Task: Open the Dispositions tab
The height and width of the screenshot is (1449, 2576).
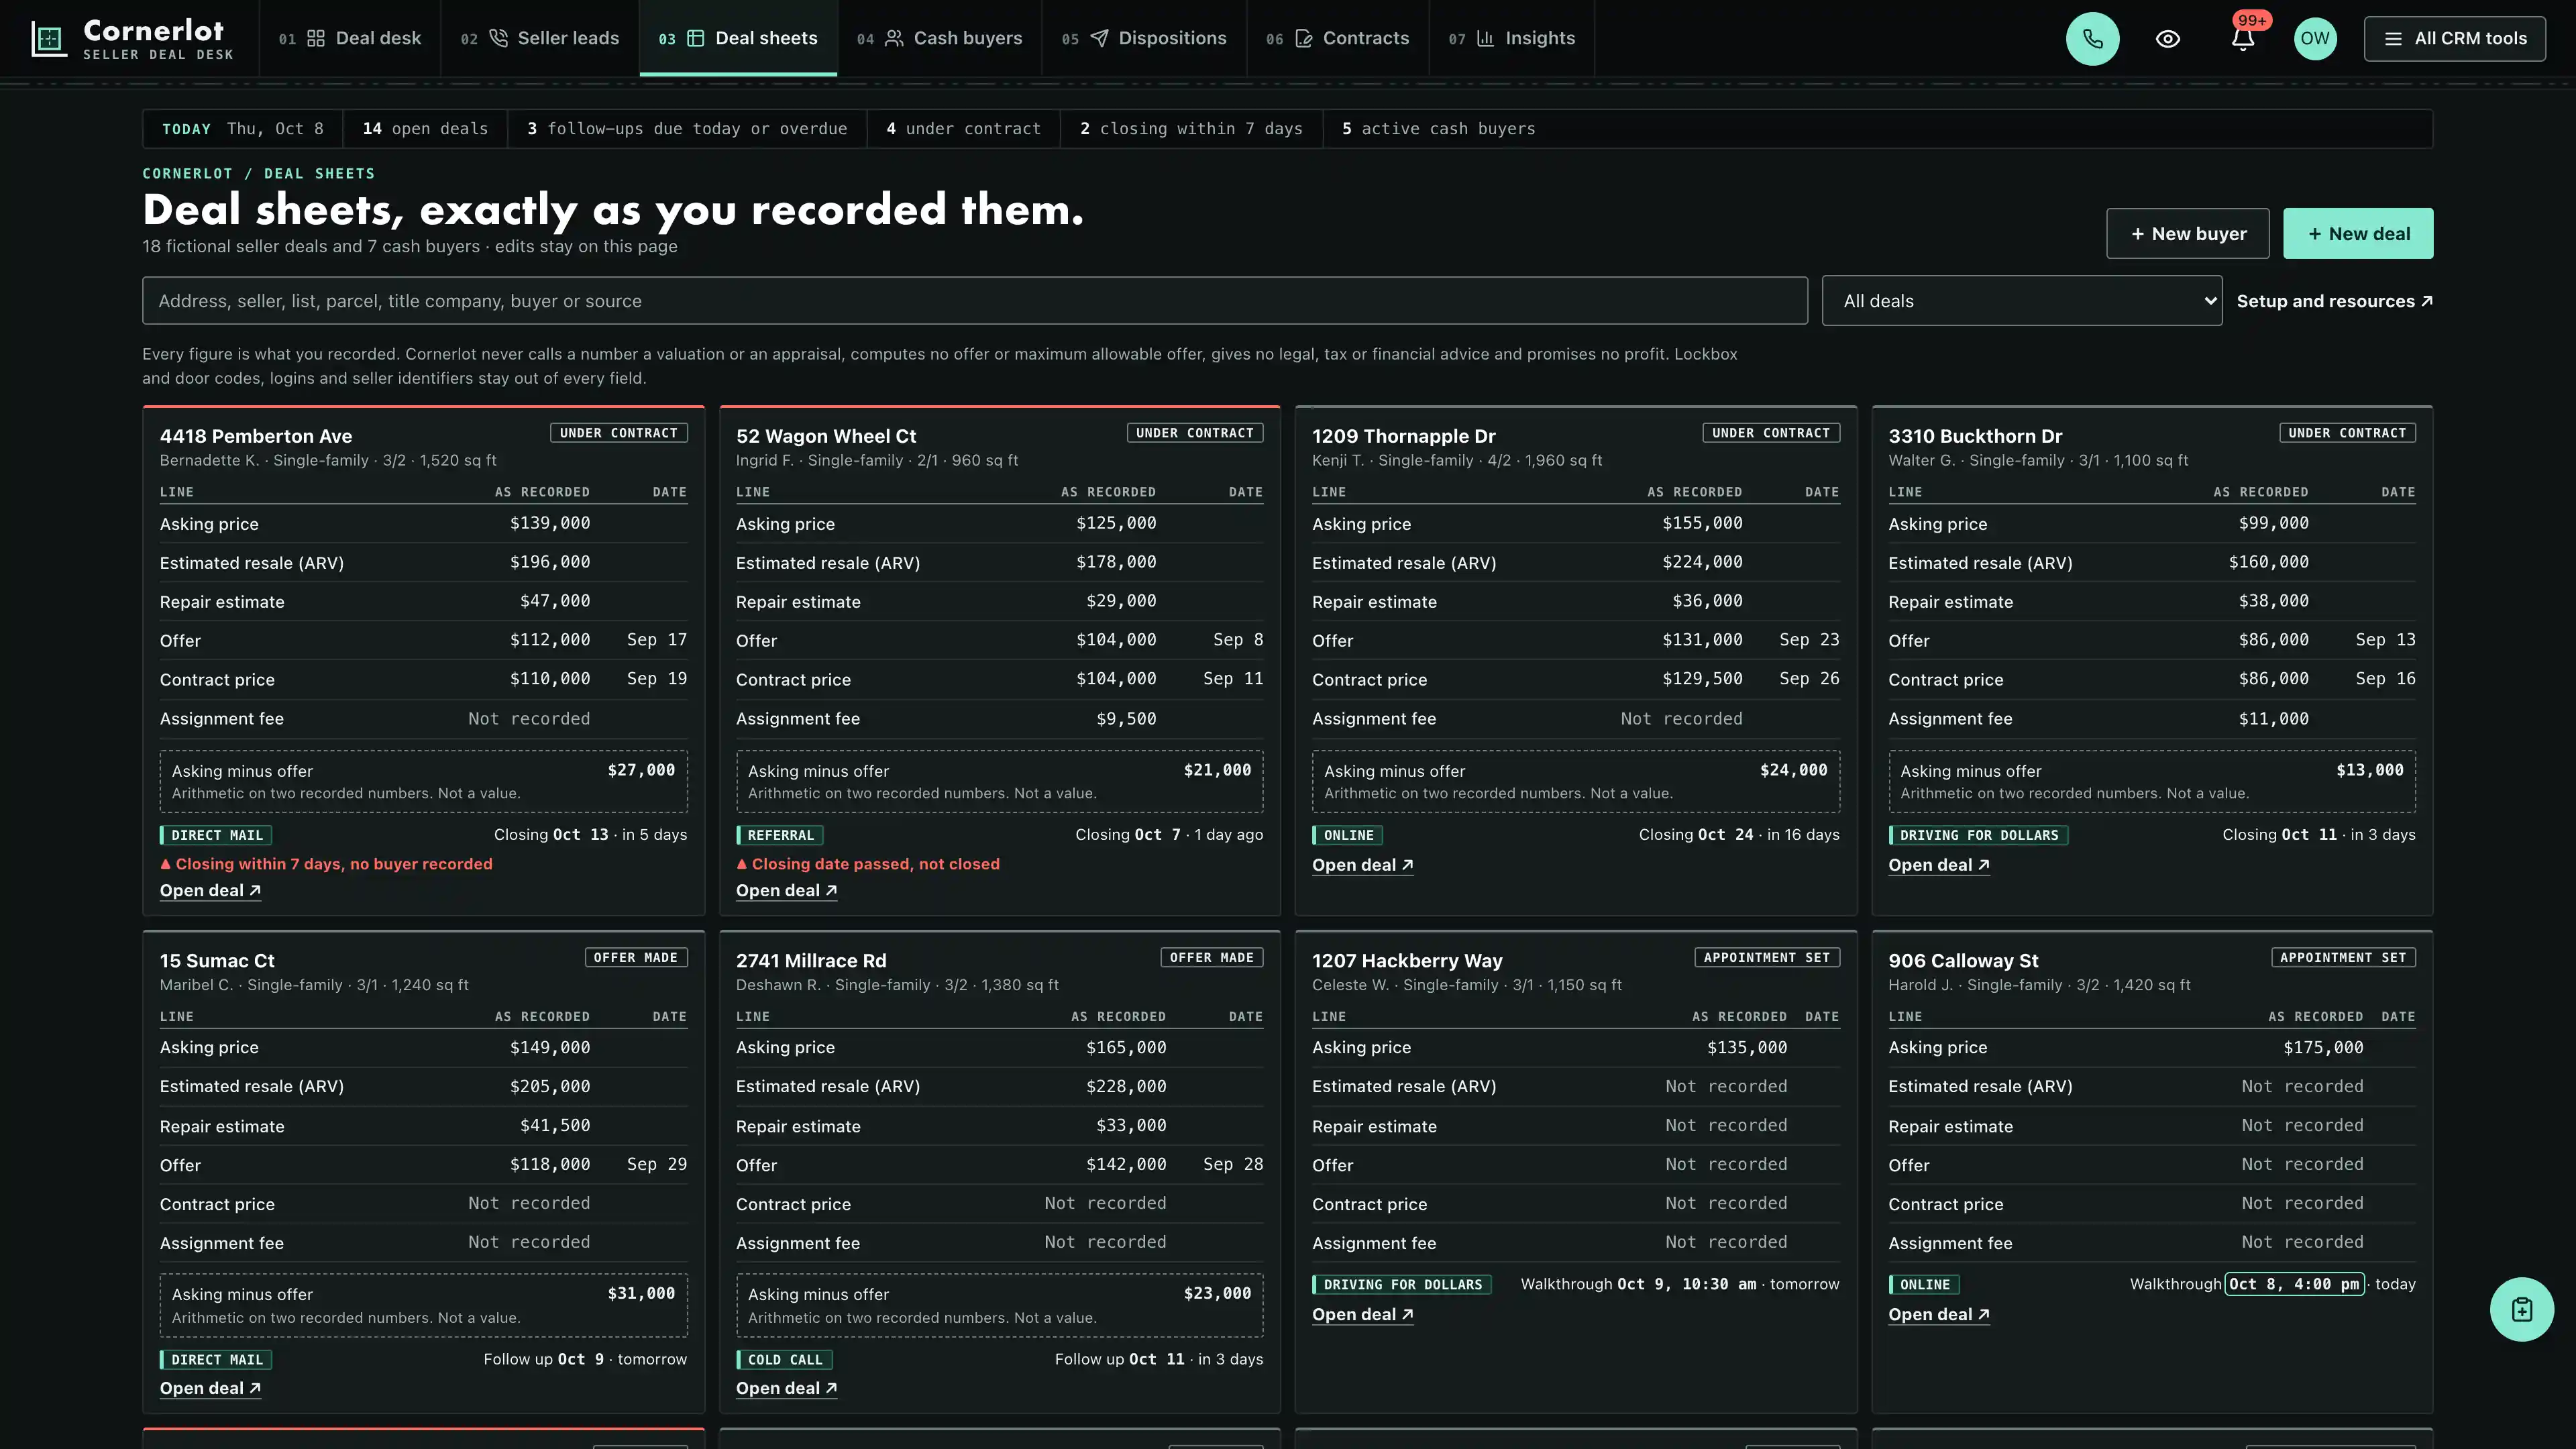Action: [1144, 39]
